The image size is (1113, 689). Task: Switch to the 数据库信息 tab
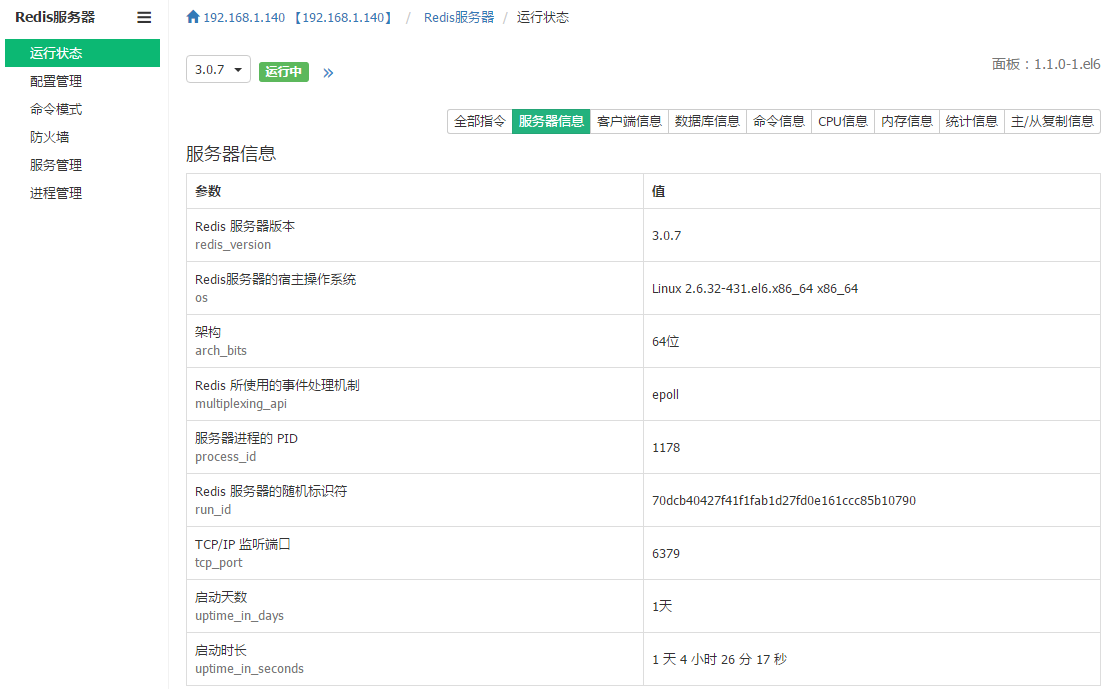[707, 121]
